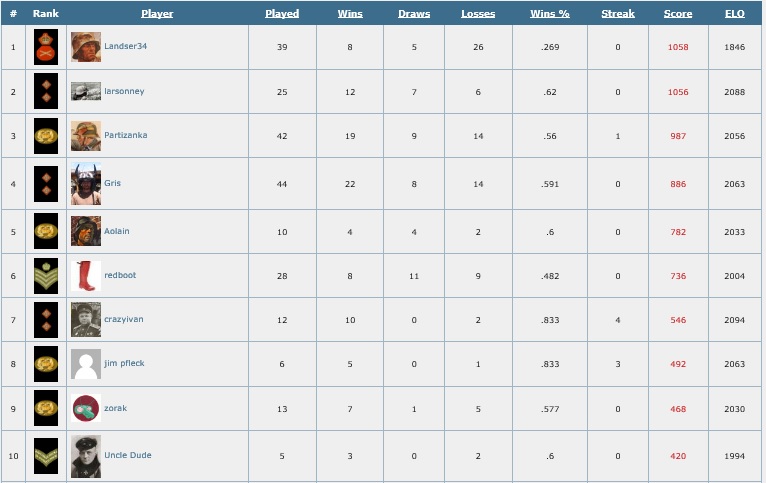The width and height of the screenshot is (766, 483).
Task: Click Gris's horned helmet avatar
Action: tap(86, 184)
